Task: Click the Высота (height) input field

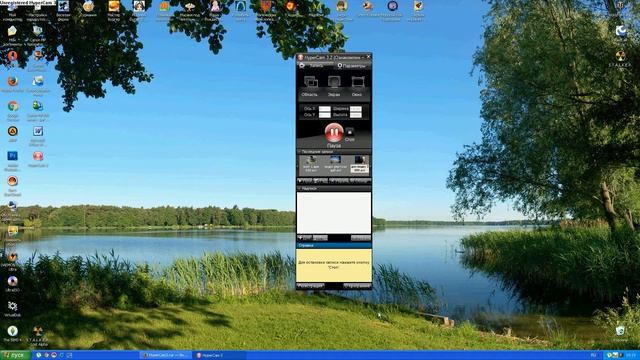Action: coord(356,115)
